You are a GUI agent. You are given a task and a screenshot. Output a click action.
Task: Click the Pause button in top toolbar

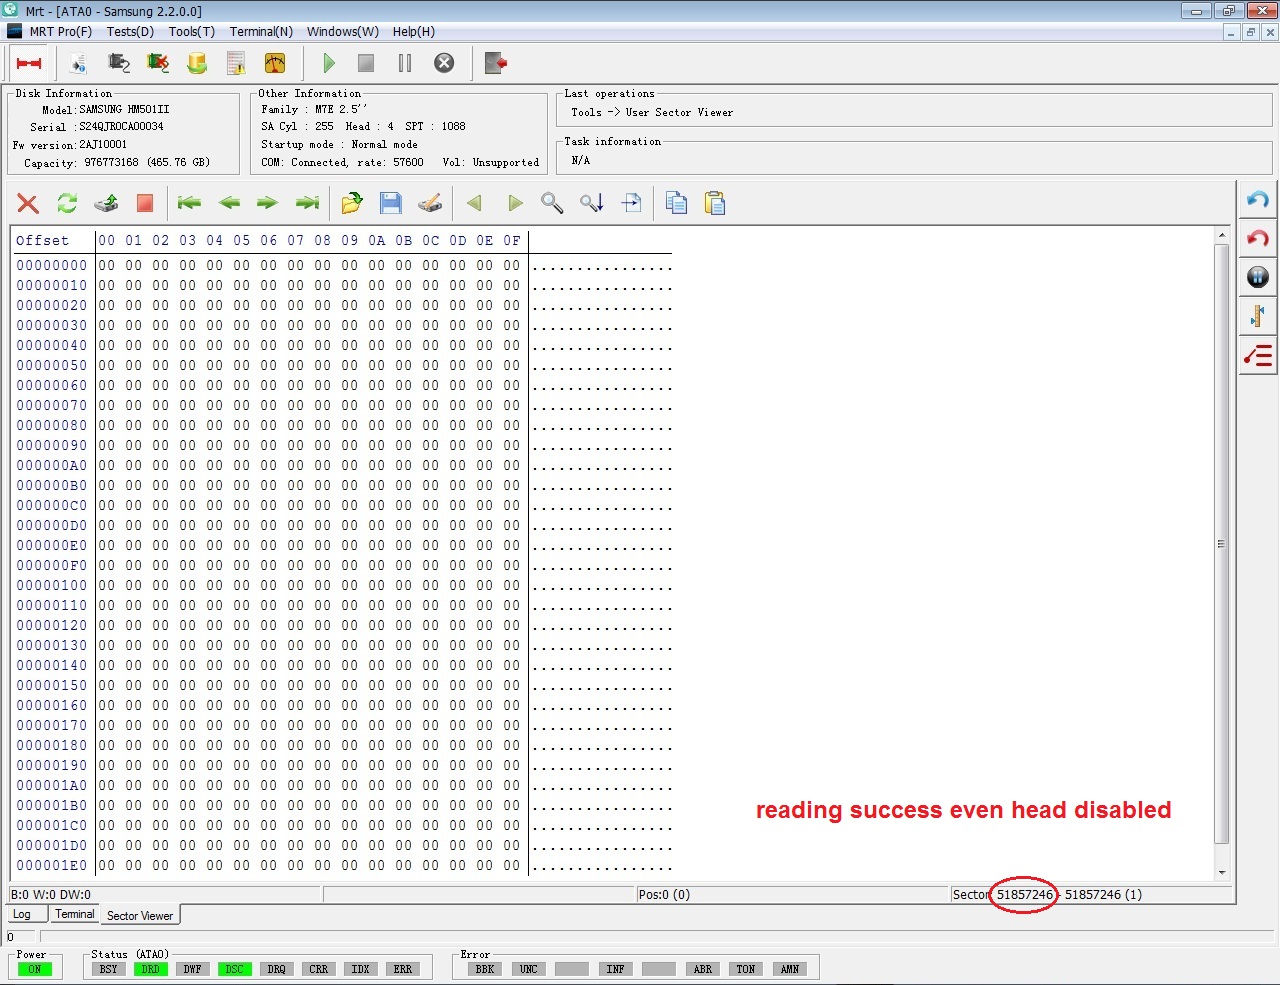point(405,63)
